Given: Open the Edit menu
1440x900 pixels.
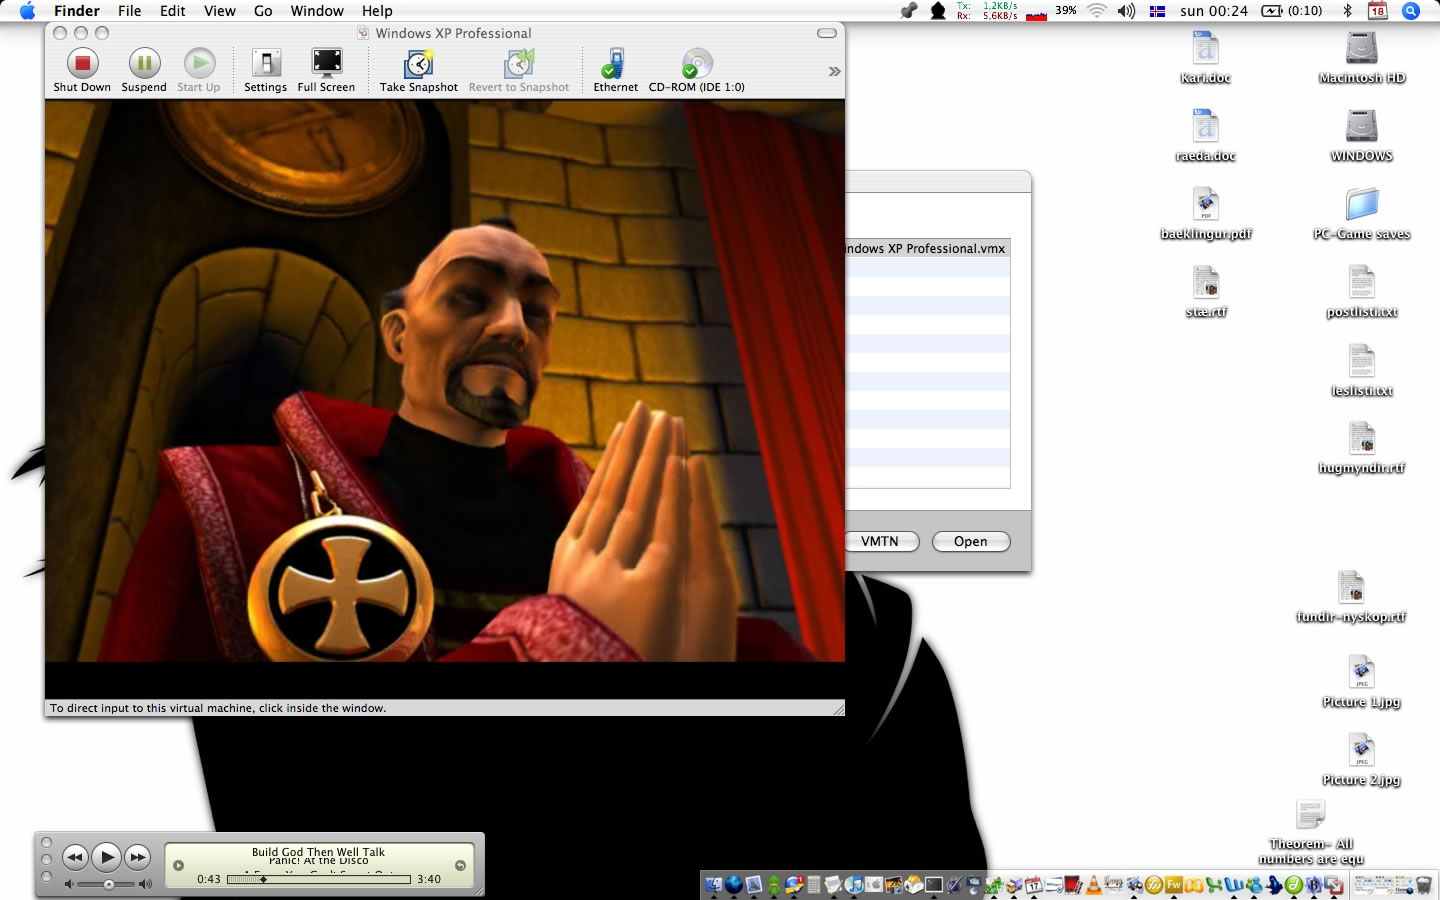Looking at the screenshot, I should (173, 11).
